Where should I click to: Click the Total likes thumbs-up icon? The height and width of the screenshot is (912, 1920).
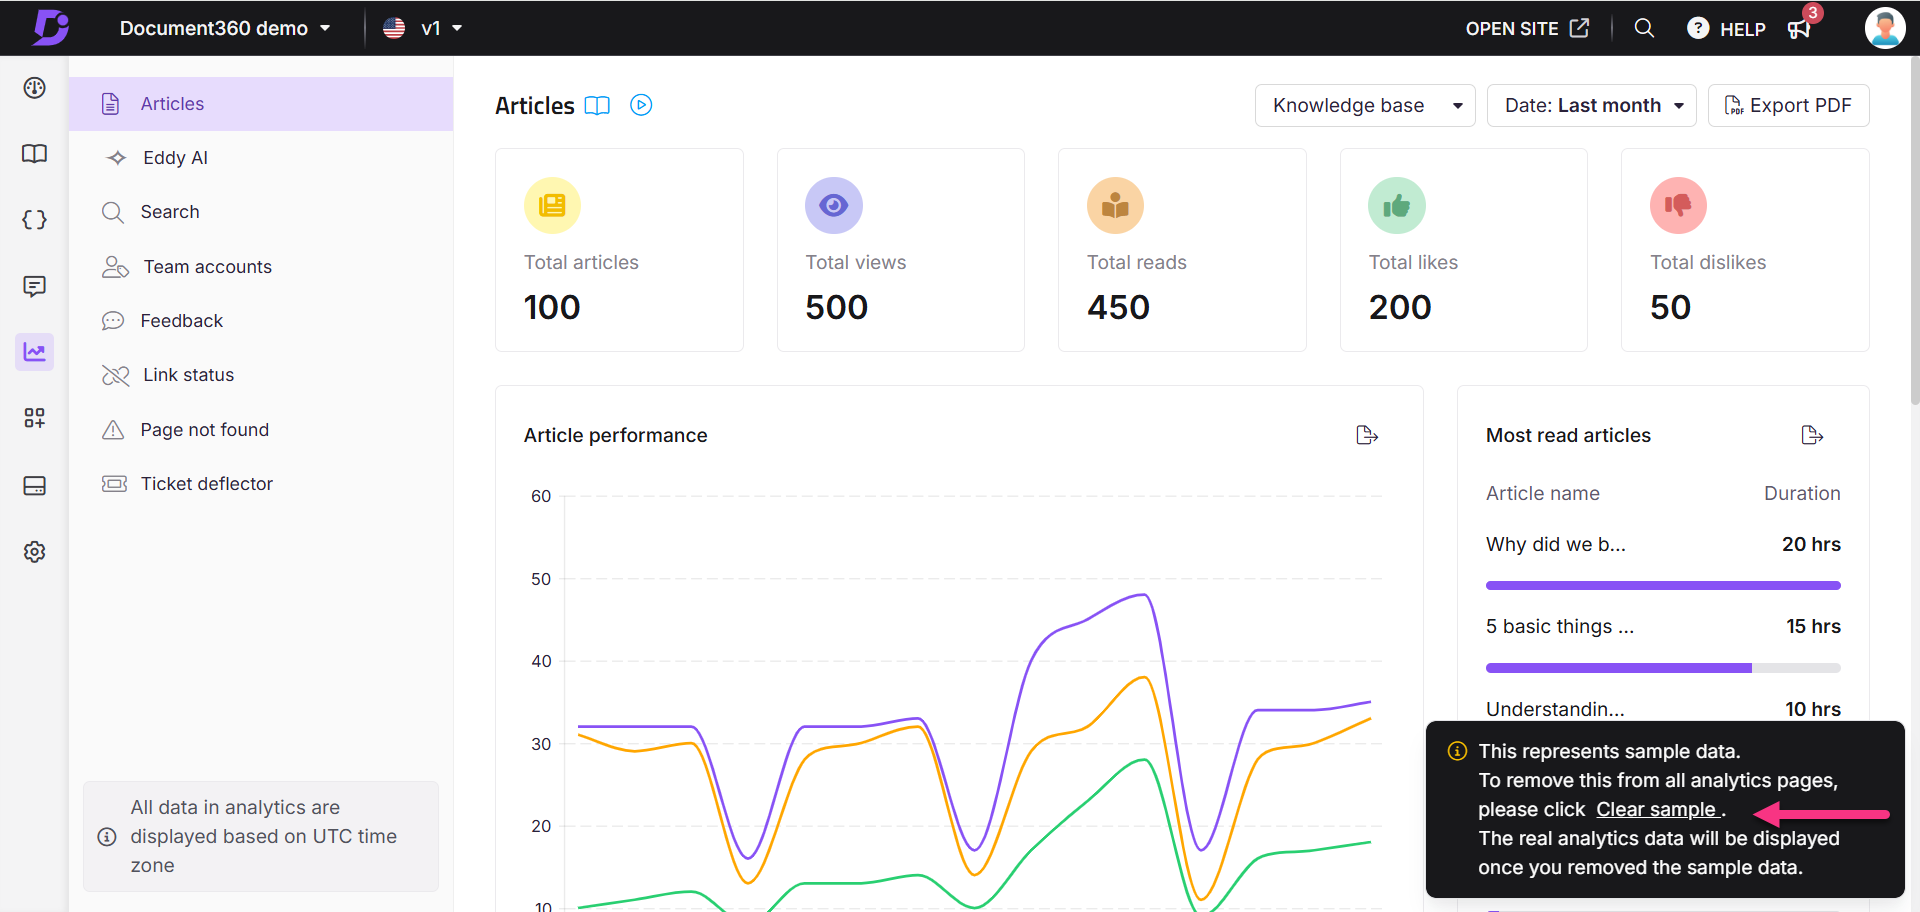pyautogui.click(x=1397, y=205)
